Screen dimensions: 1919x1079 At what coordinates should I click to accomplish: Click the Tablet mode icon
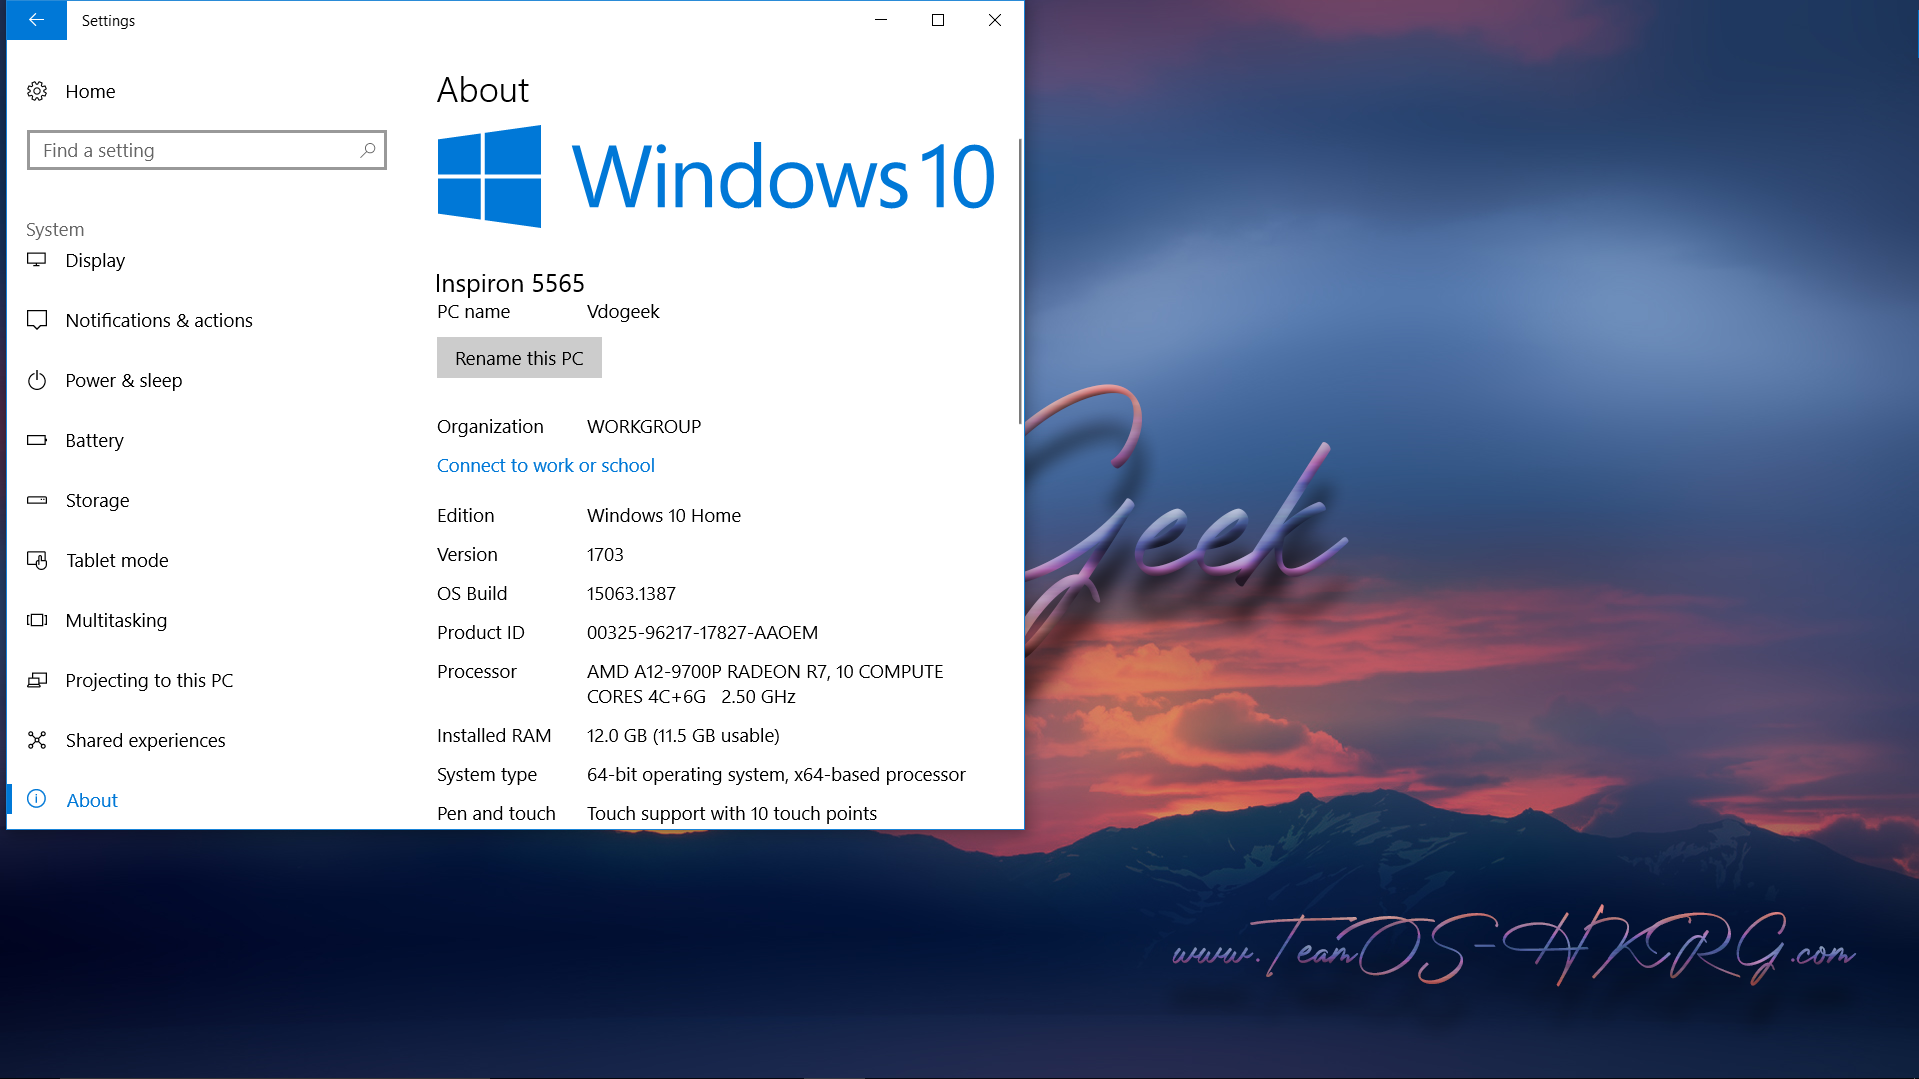[x=37, y=560]
